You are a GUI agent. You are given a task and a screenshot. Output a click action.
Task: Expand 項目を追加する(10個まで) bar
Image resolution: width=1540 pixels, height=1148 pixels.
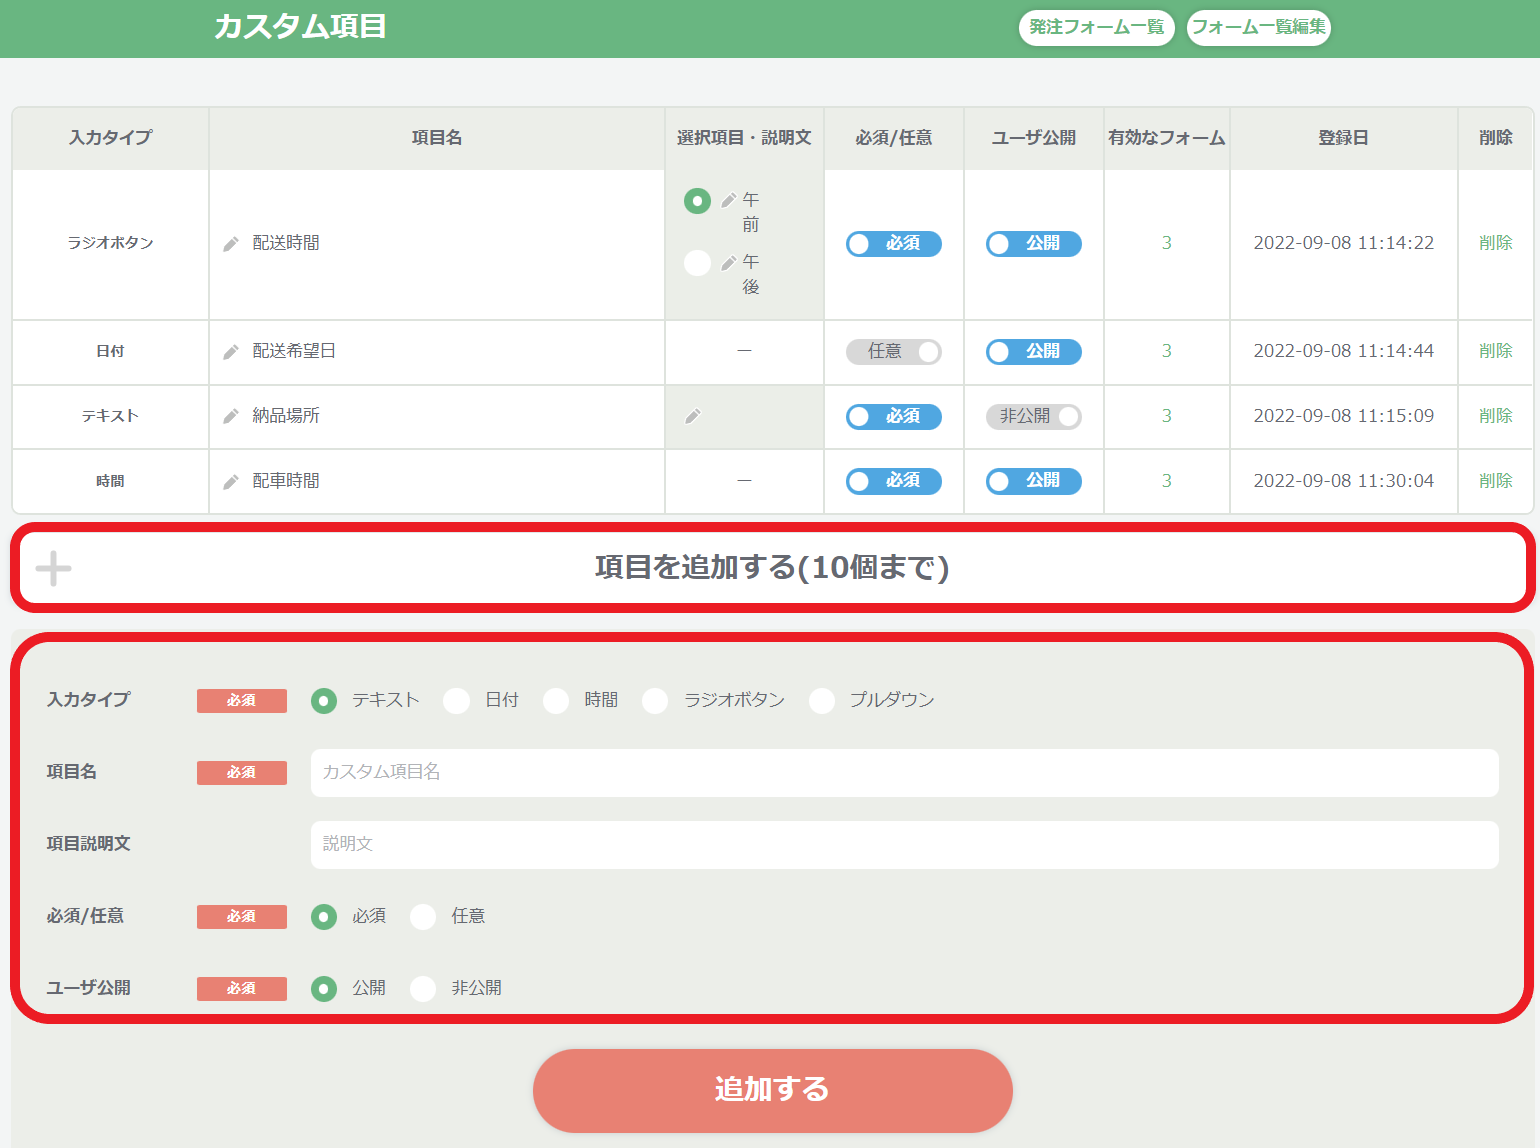[x=773, y=568]
